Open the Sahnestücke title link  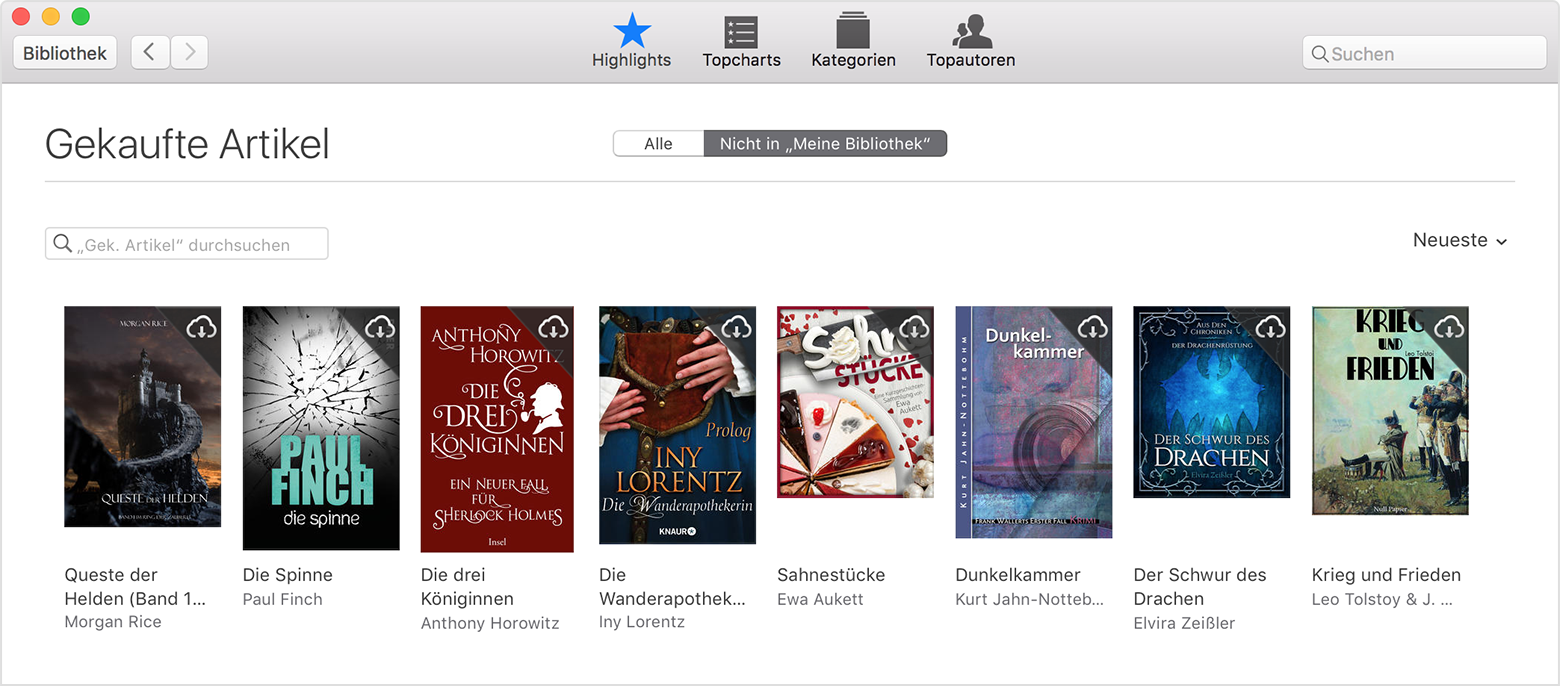(831, 575)
